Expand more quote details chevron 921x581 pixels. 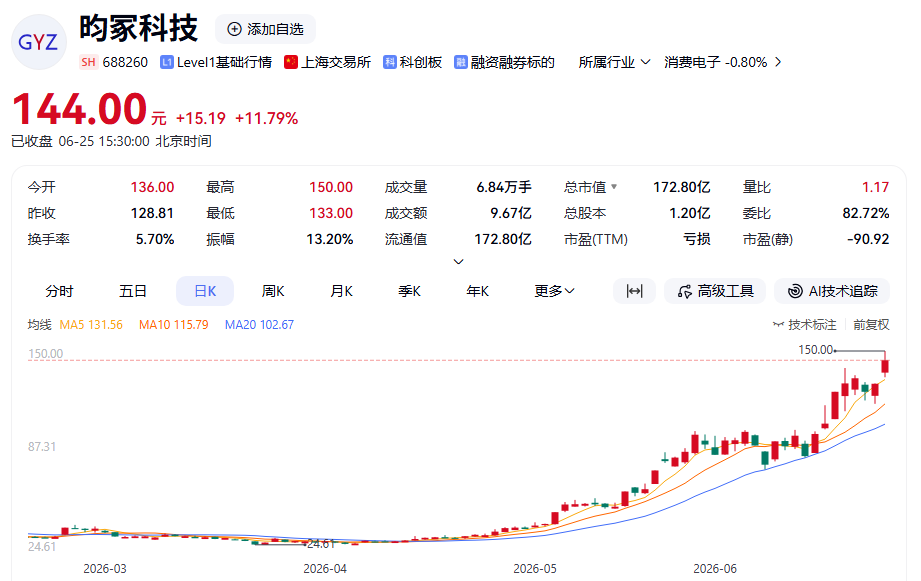[x=459, y=261]
